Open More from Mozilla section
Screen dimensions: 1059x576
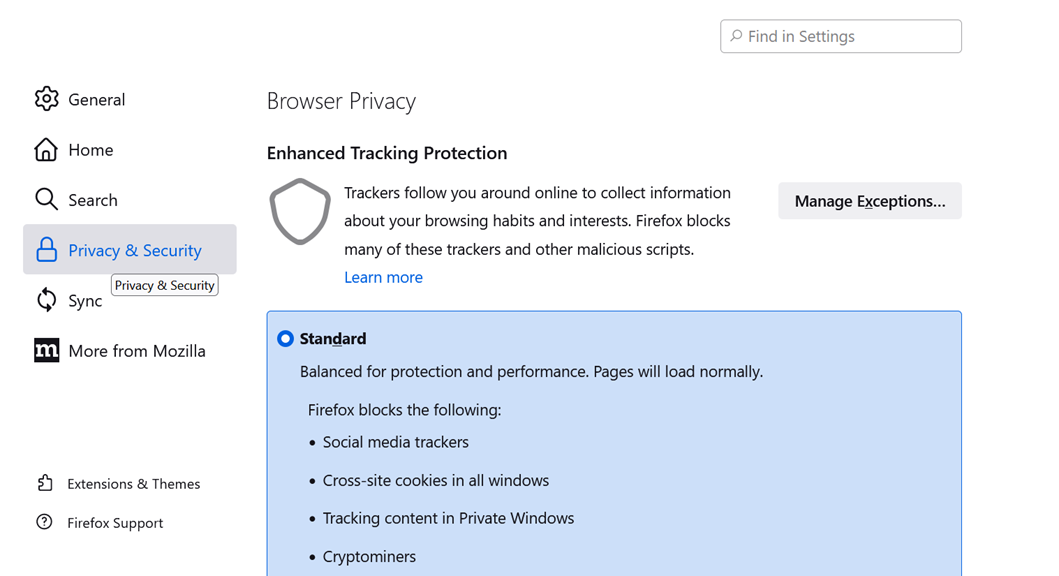(x=137, y=351)
